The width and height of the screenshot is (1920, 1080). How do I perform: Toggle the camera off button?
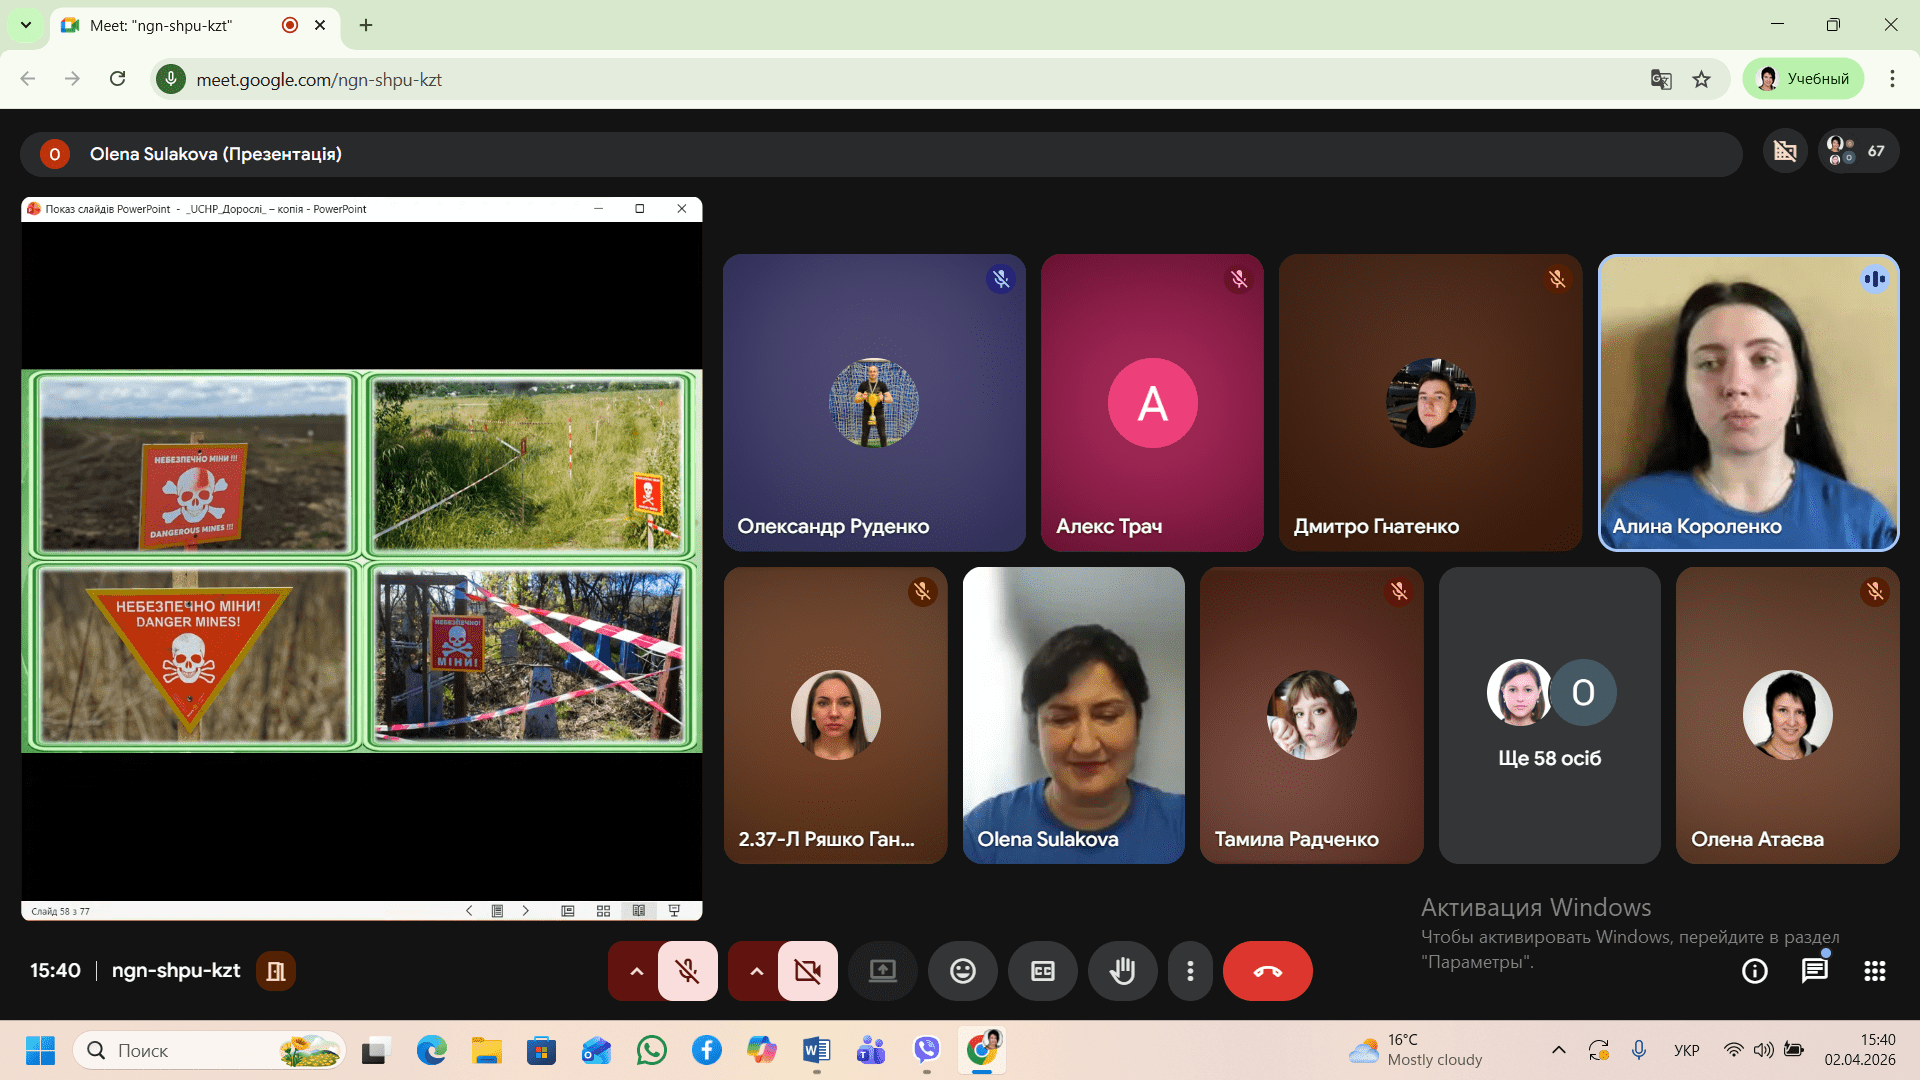click(x=807, y=971)
